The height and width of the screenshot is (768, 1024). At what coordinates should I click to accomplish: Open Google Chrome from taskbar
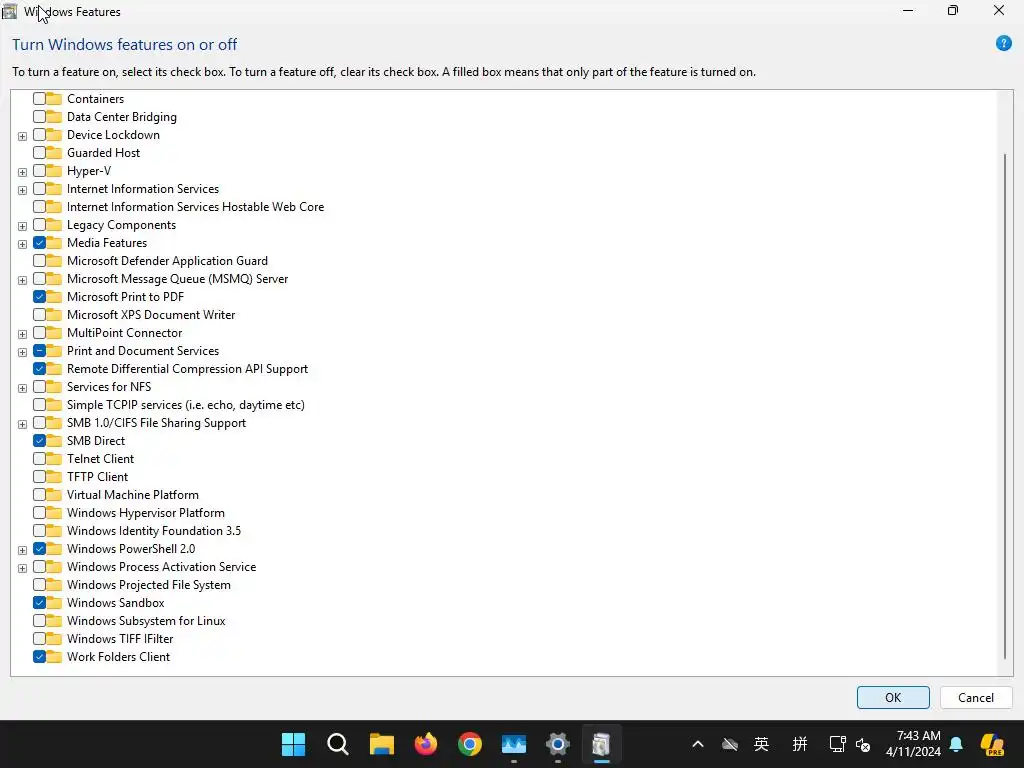click(x=470, y=744)
